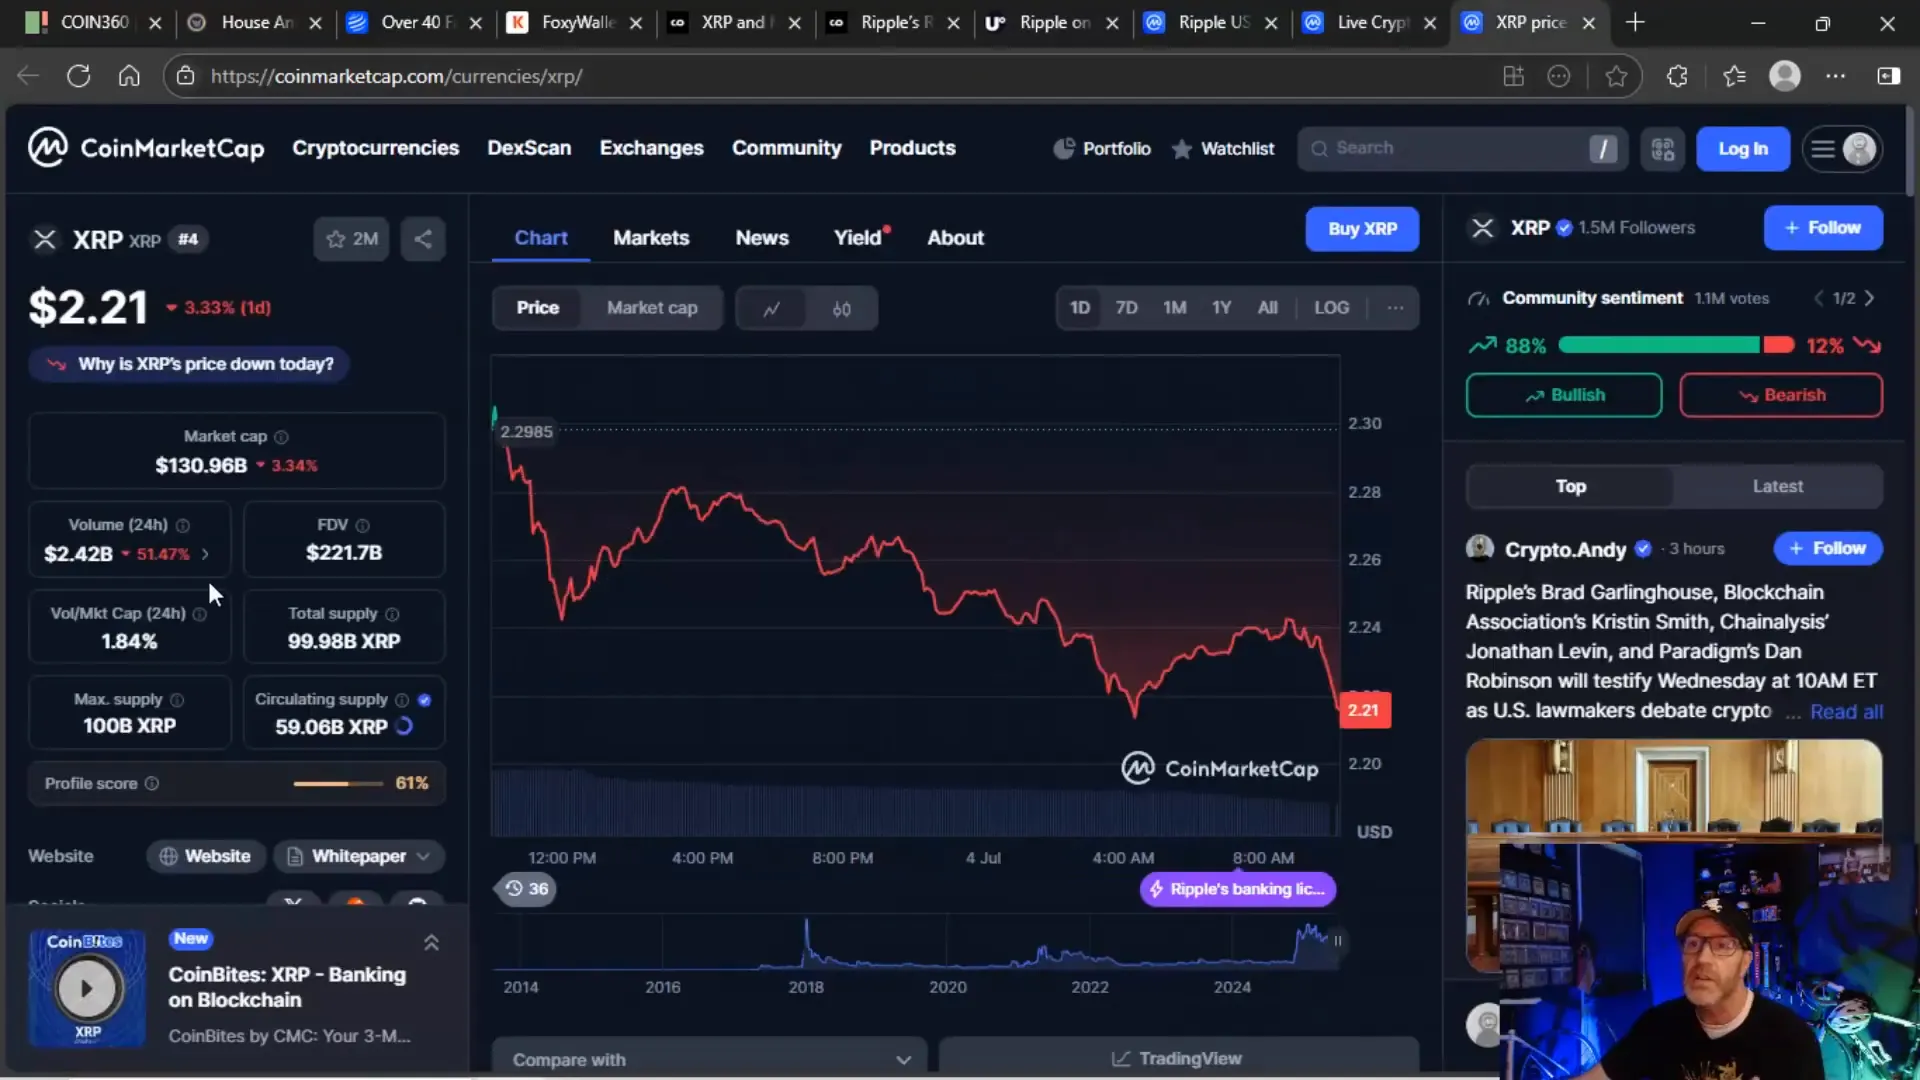Open the Watchlist star link
1920x1080 pixels.
click(x=1223, y=148)
